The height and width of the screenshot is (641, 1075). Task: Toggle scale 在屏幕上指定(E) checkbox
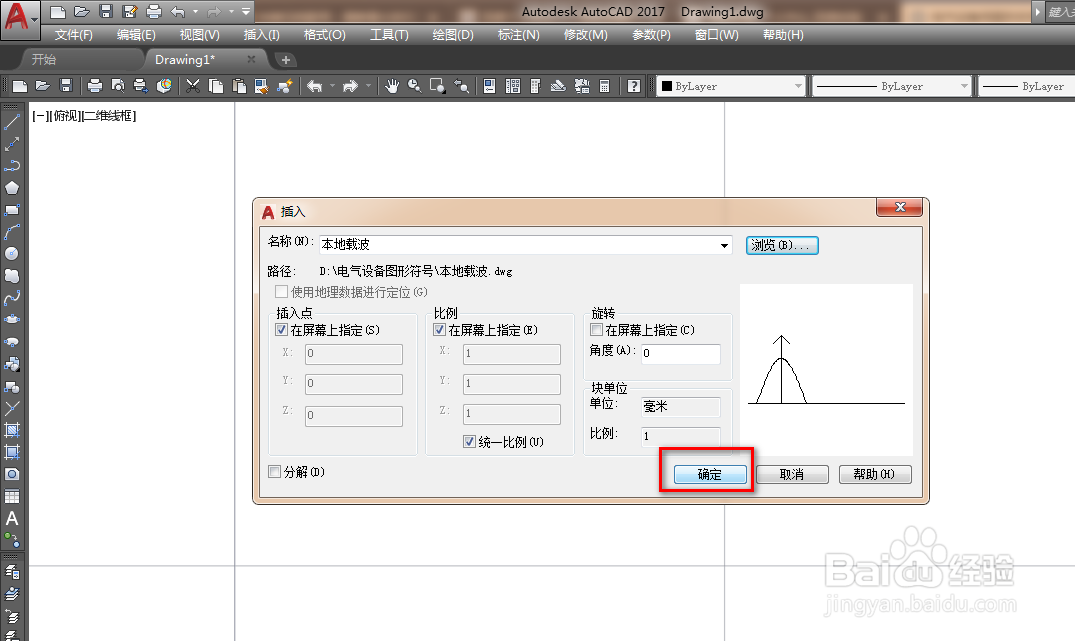pos(439,330)
